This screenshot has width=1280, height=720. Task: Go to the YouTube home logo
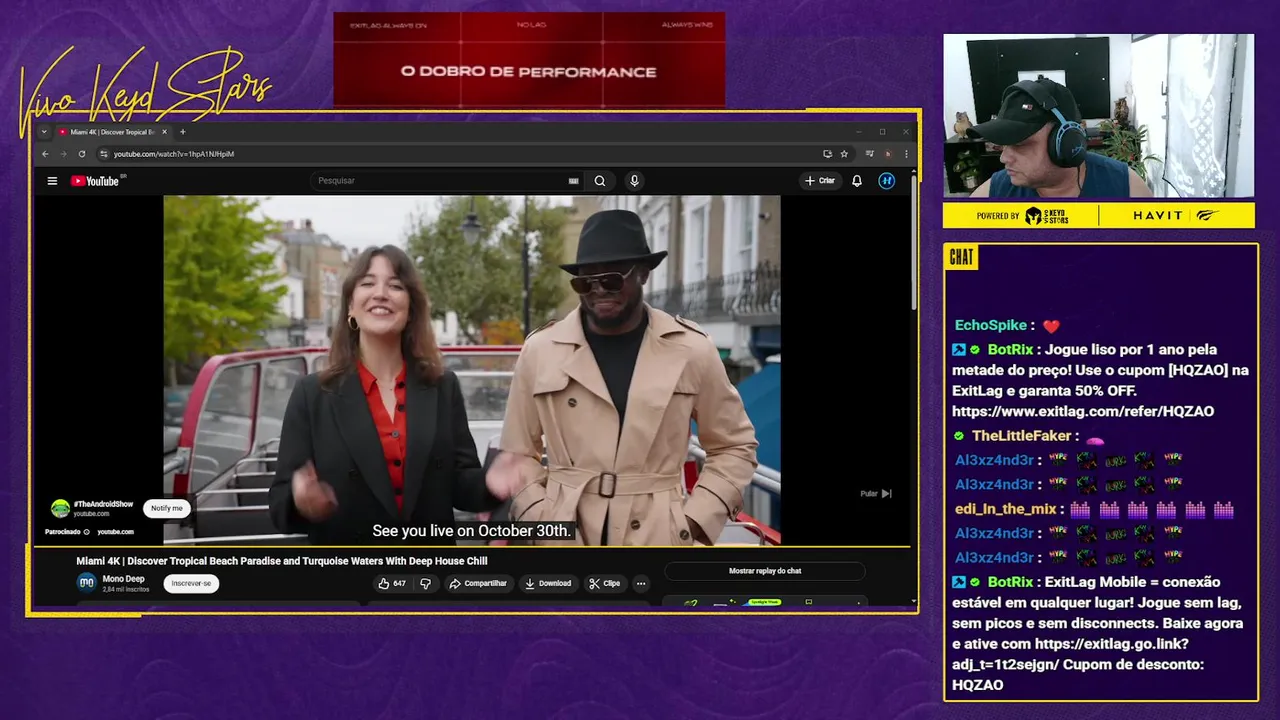(96, 181)
